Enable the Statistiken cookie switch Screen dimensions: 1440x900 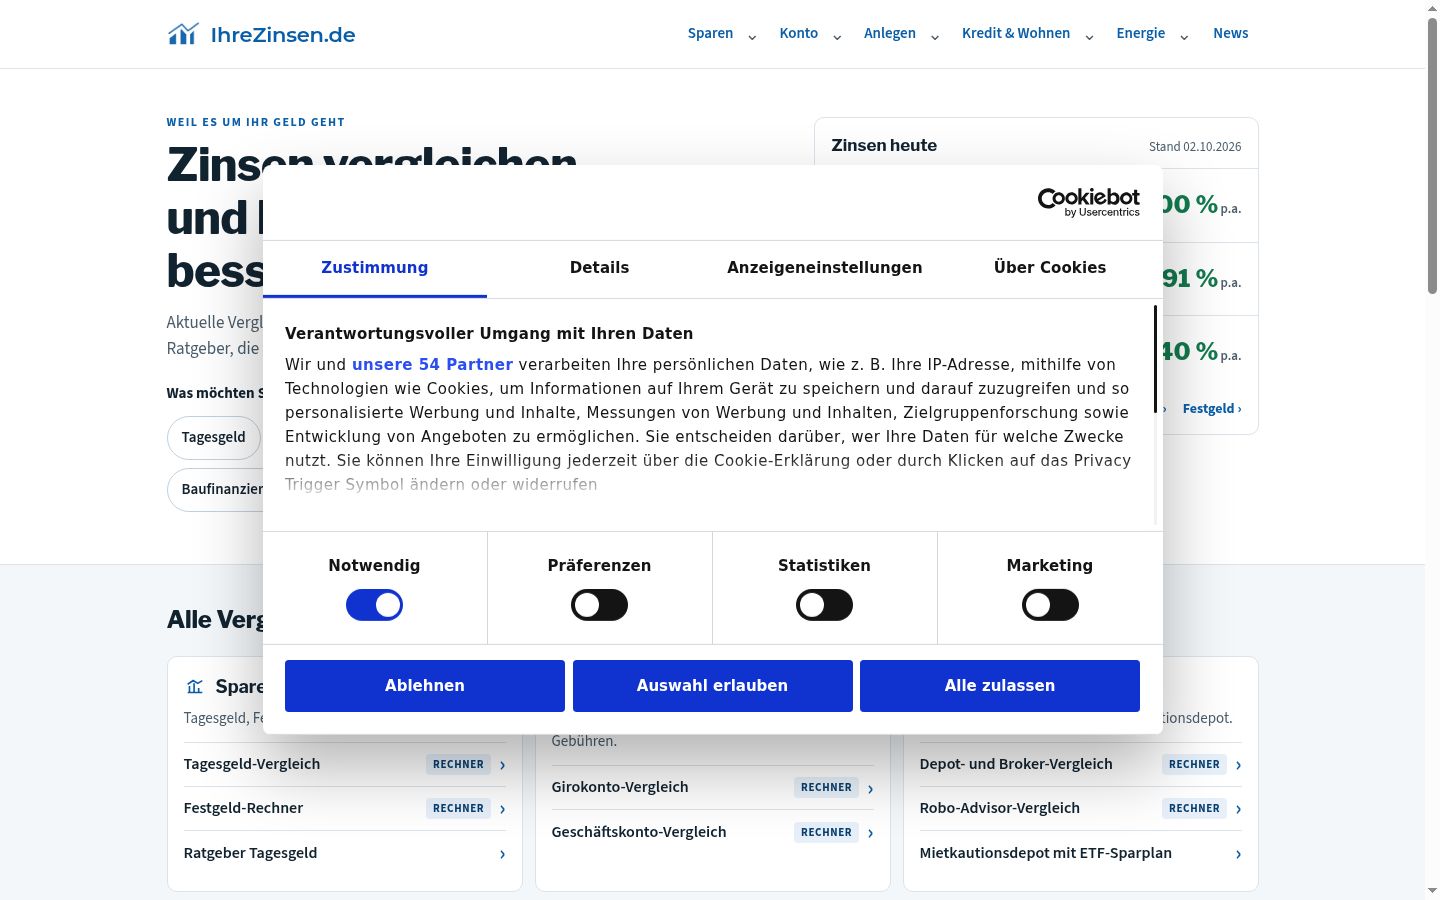coord(824,605)
